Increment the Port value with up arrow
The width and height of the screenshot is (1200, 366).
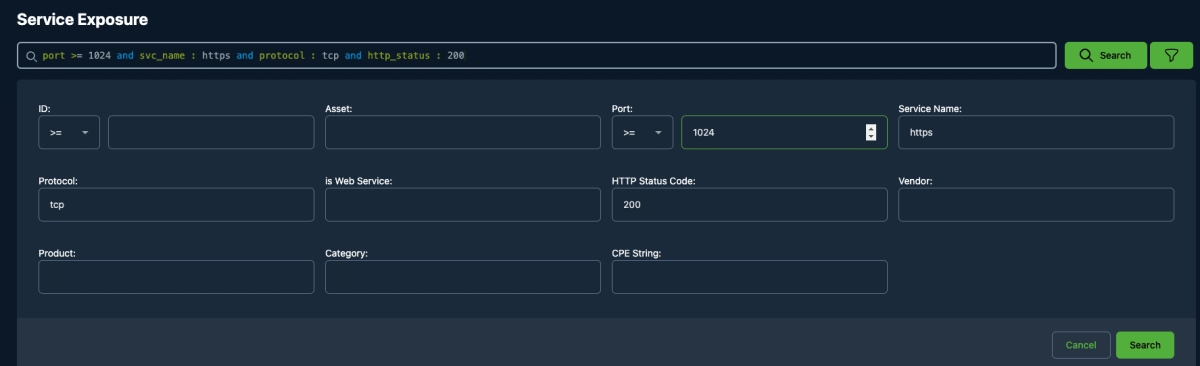[x=871, y=128]
